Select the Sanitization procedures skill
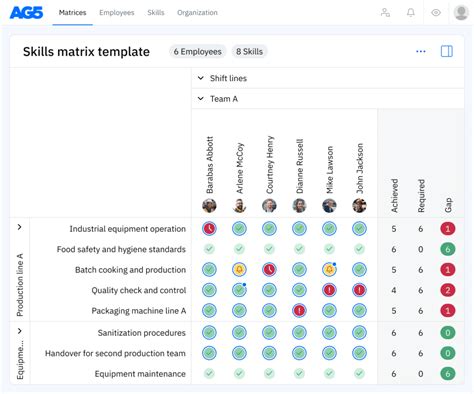The width and height of the screenshot is (474, 394). point(142,333)
